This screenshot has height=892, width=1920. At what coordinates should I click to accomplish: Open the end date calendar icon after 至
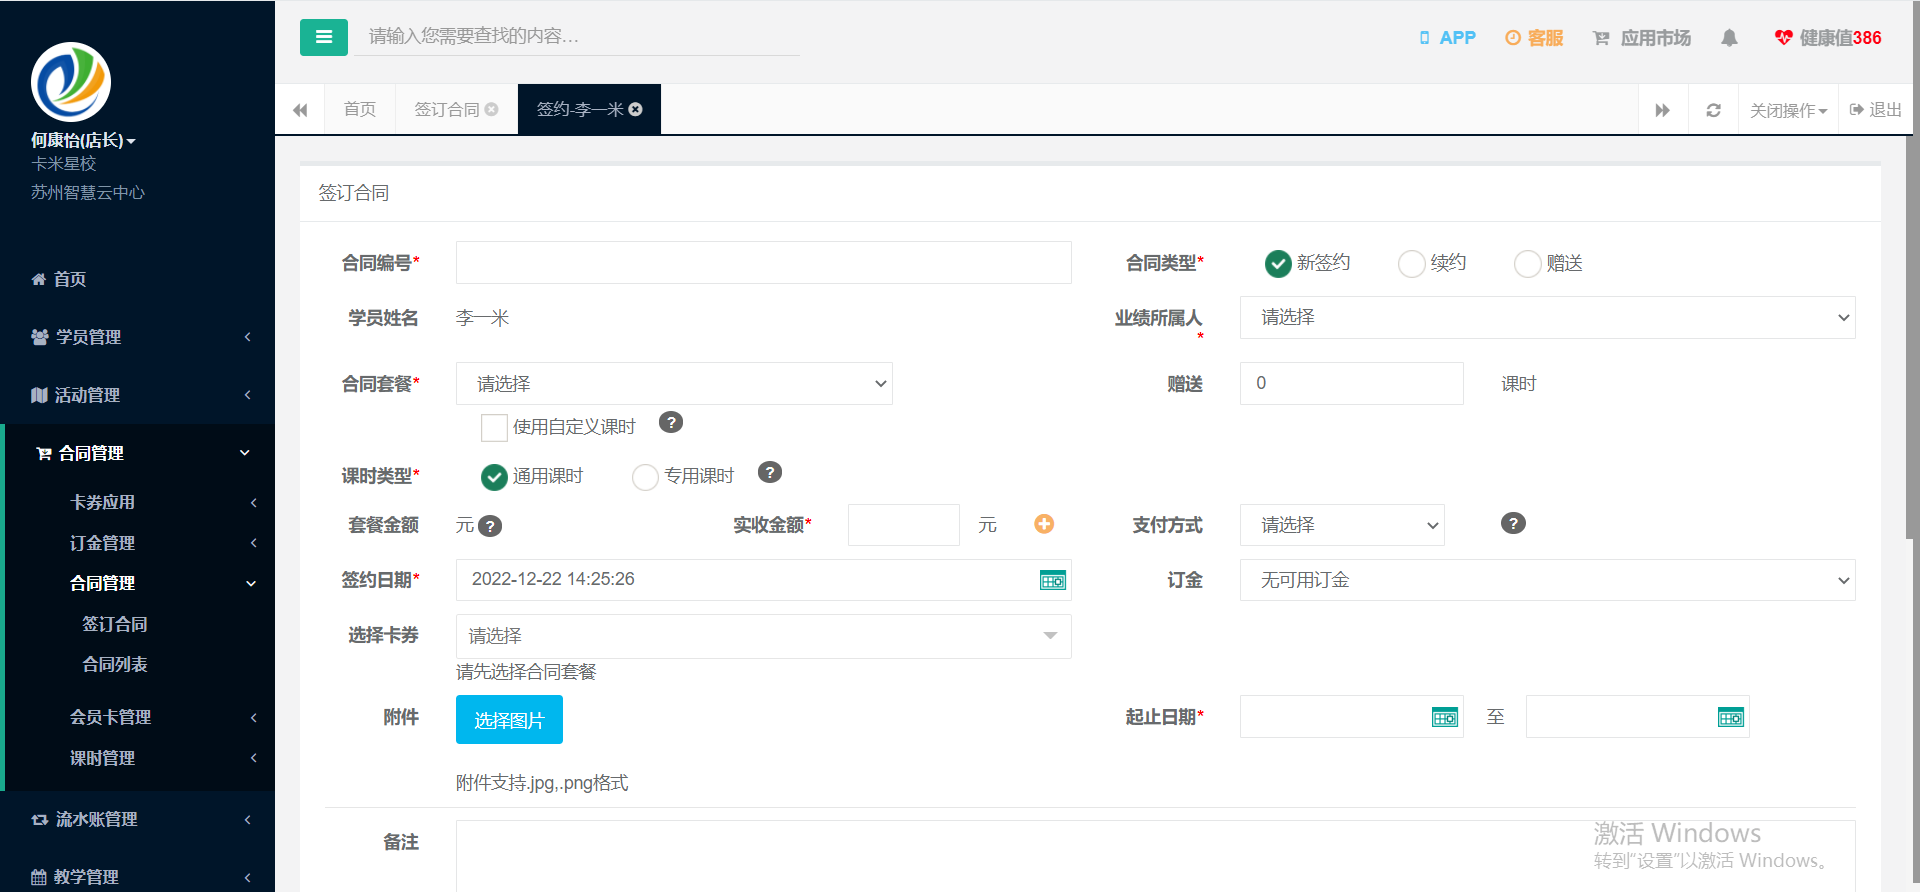[x=1731, y=717]
